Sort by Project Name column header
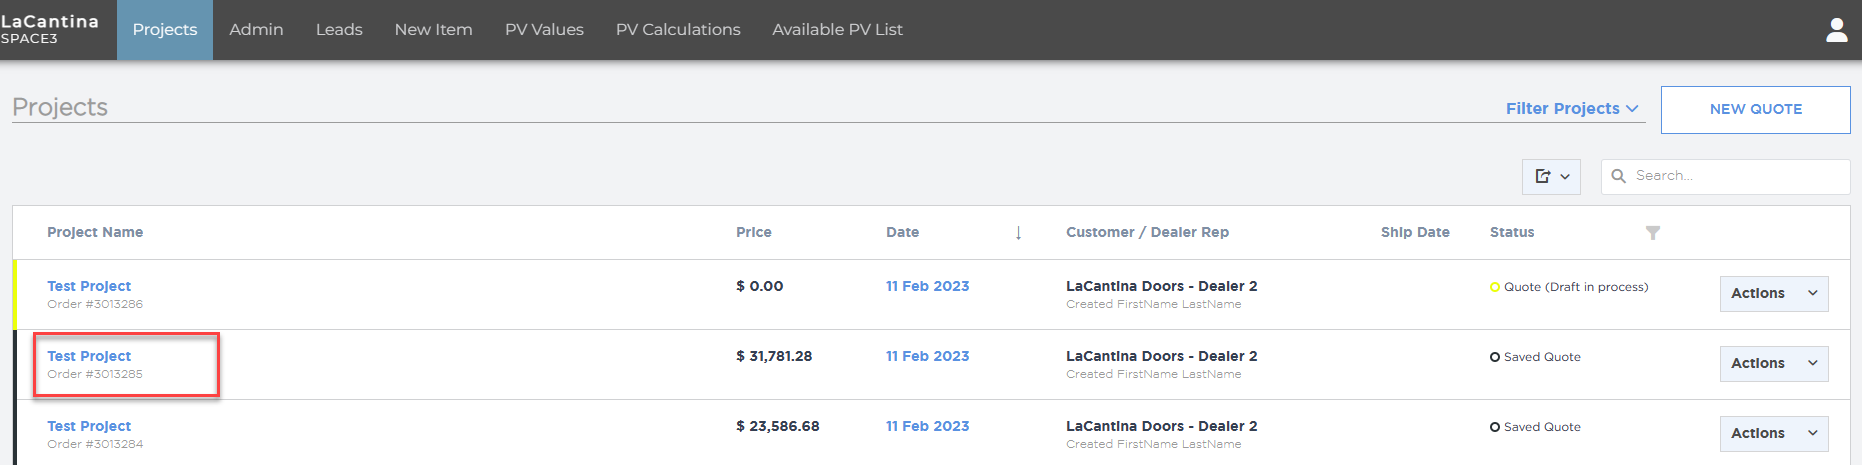The width and height of the screenshot is (1862, 465). pyautogui.click(x=95, y=232)
